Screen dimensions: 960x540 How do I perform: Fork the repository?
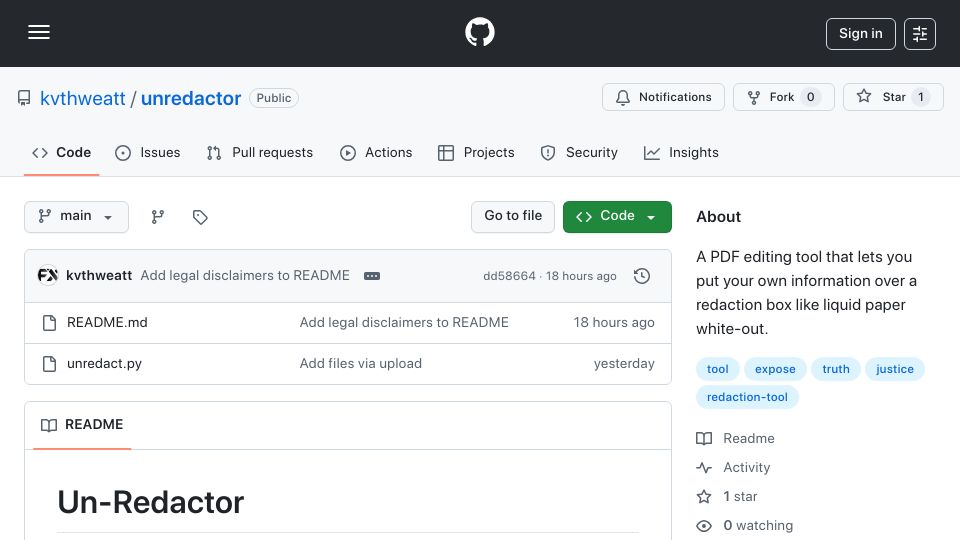point(784,97)
